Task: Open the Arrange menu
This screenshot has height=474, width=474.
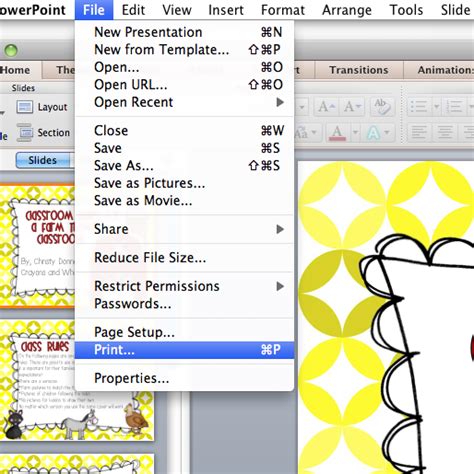Action: [x=347, y=10]
